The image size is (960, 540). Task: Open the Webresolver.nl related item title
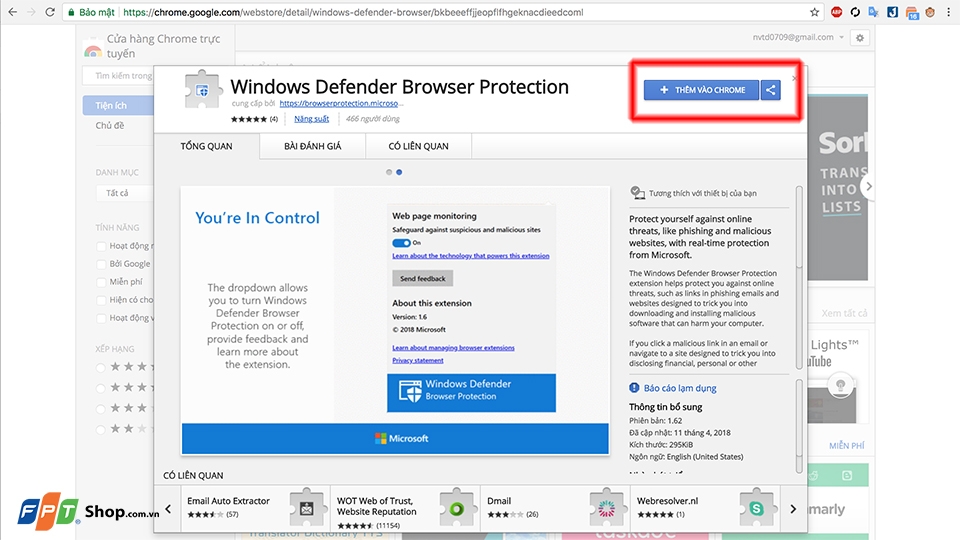click(667, 501)
